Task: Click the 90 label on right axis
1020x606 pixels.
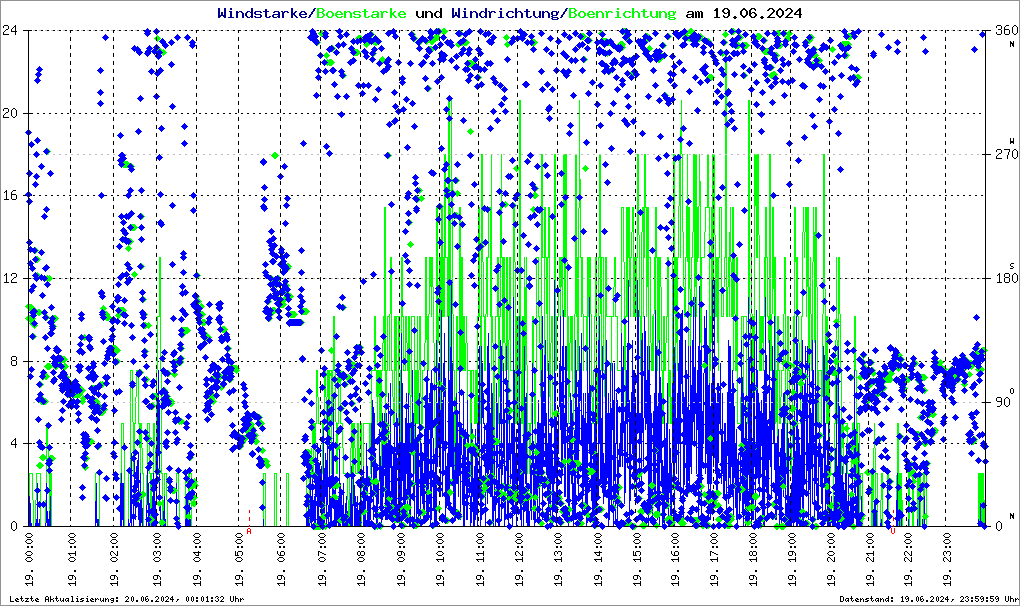Action: (1003, 402)
